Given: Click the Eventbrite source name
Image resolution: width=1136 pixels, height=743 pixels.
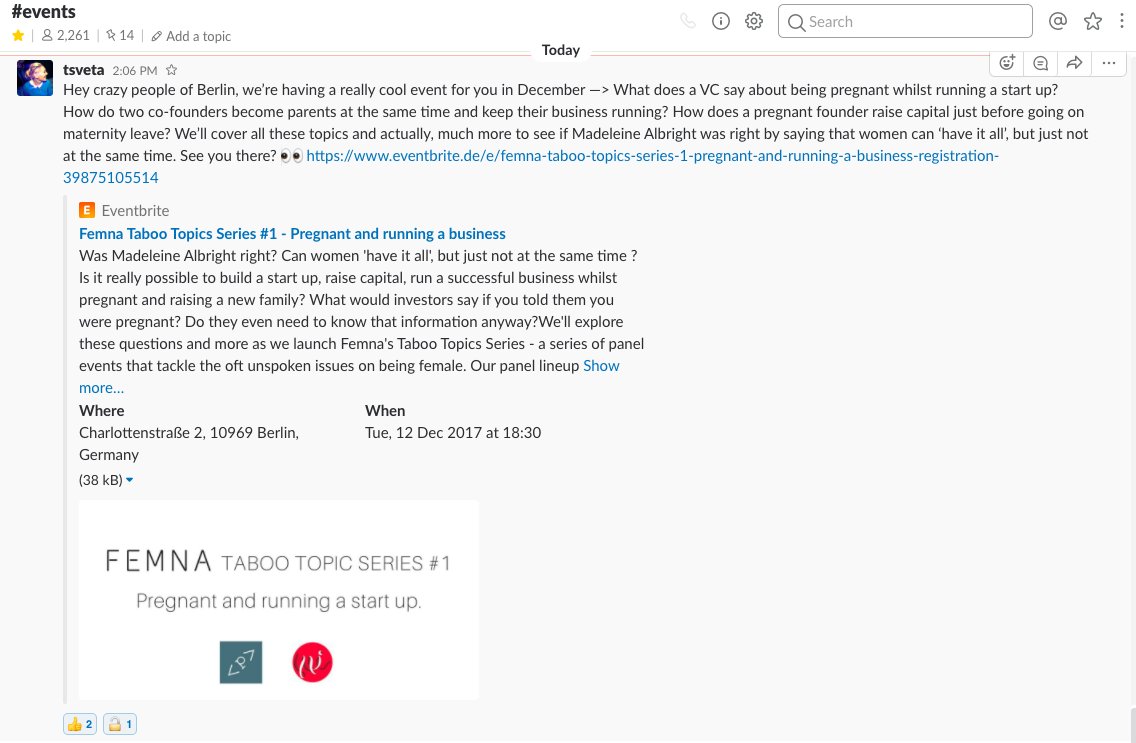Looking at the screenshot, I should click(135, 211).
